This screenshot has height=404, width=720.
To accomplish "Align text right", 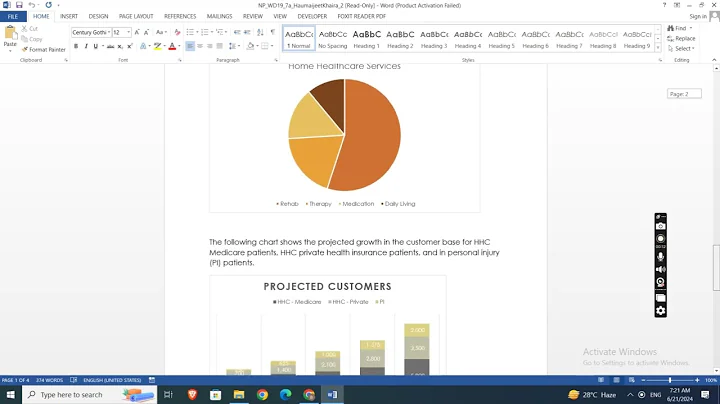I will point(210,46).
